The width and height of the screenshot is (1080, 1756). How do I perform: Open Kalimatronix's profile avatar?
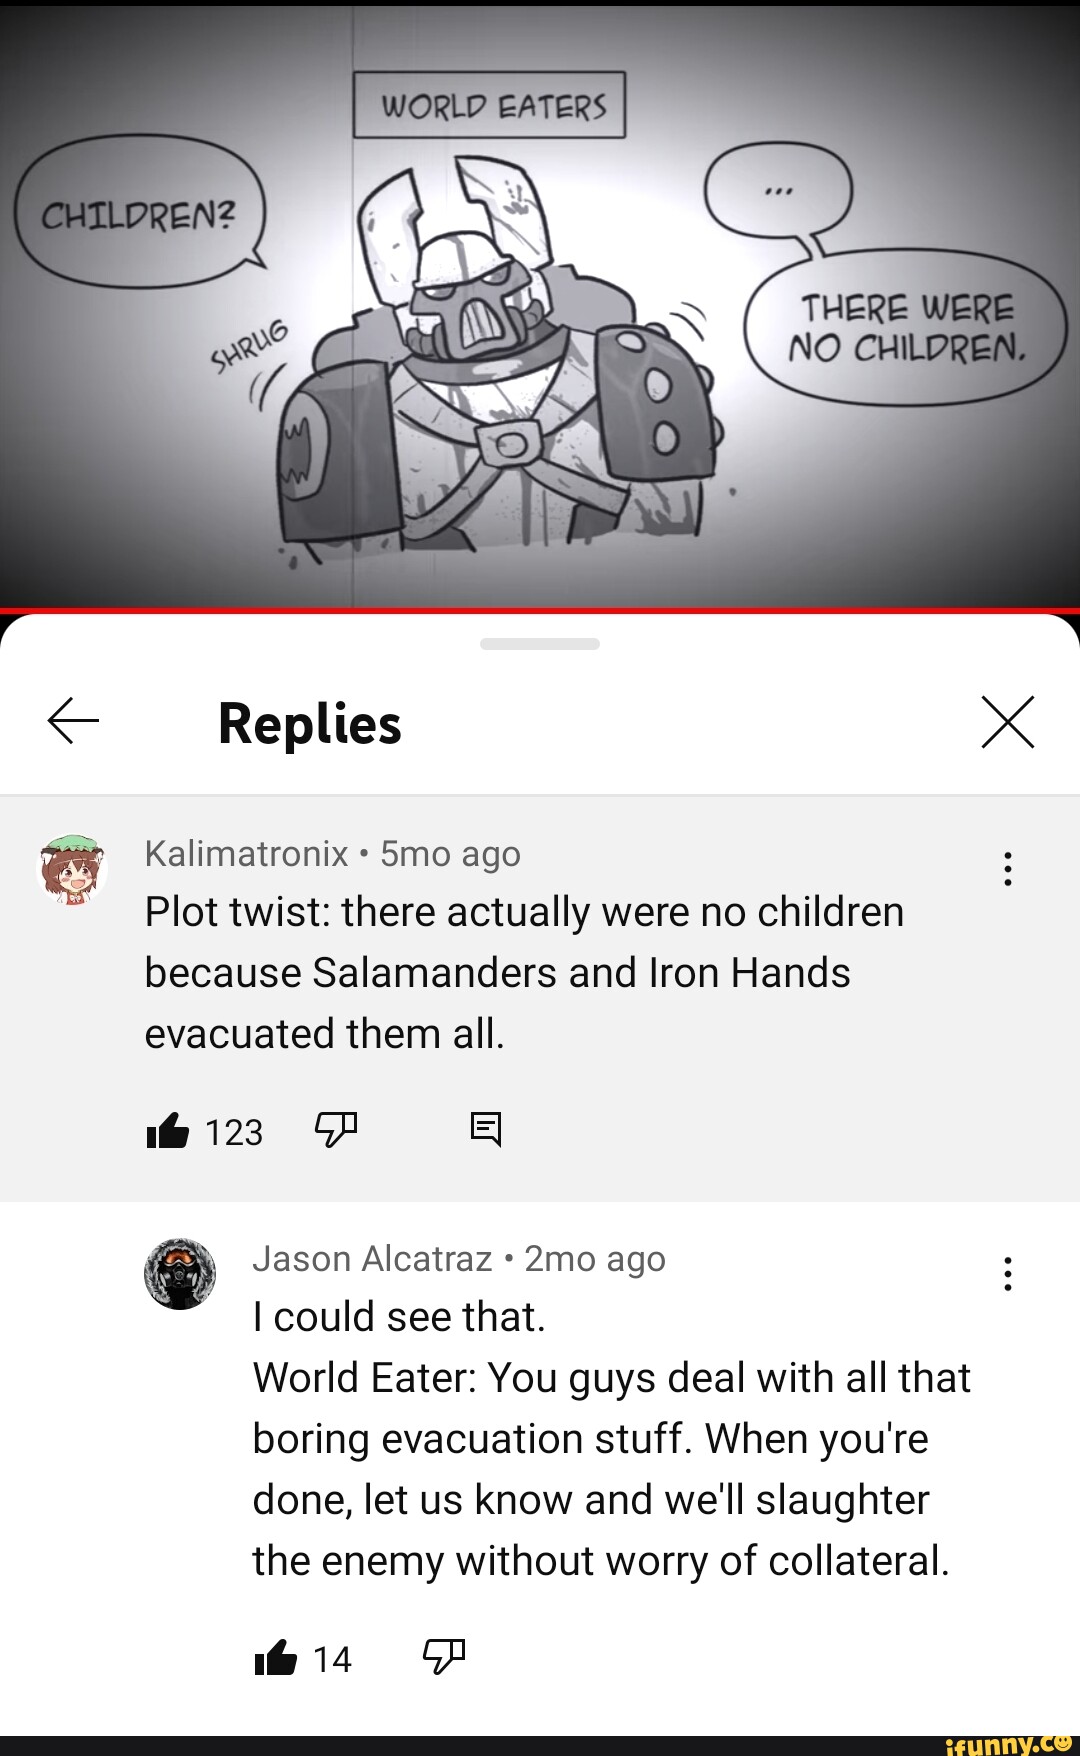click(x=73, y=869)
